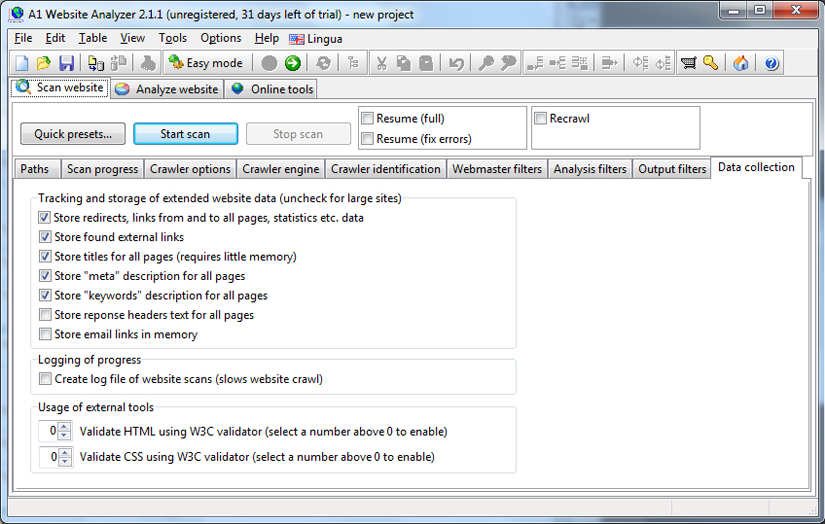This screenshot has width=825, height=524.
Task: Open the Crawler identification tab
Action: click(x=386, y=169)
